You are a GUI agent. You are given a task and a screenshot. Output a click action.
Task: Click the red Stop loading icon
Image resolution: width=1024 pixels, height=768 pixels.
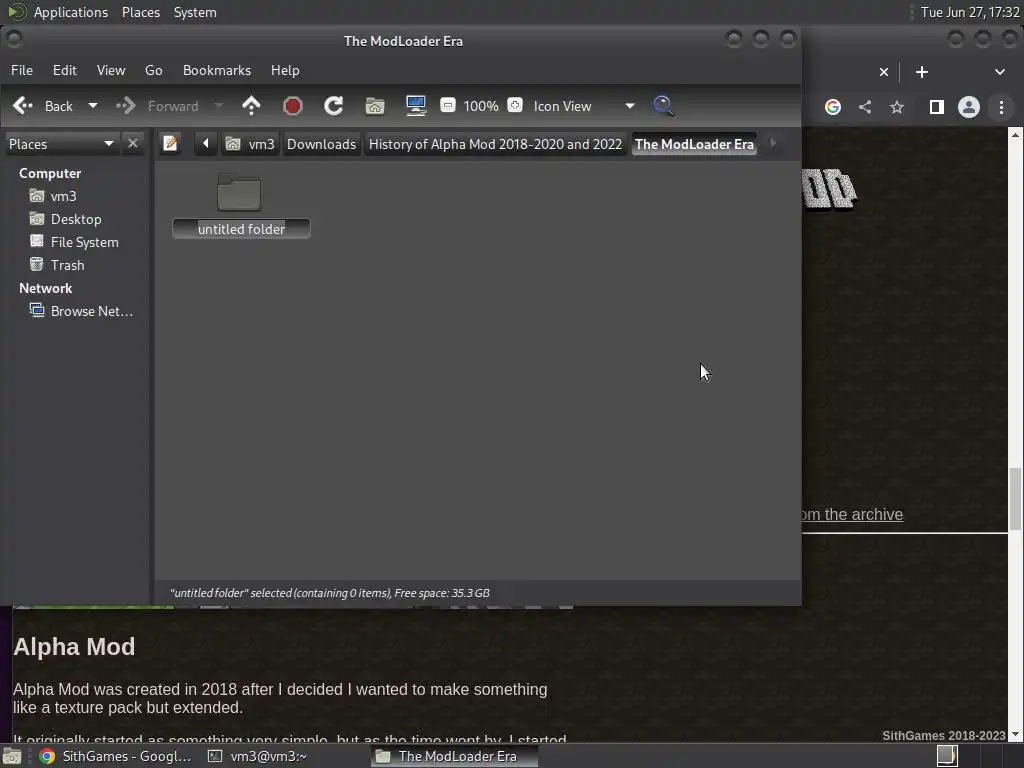pos(293,106)
